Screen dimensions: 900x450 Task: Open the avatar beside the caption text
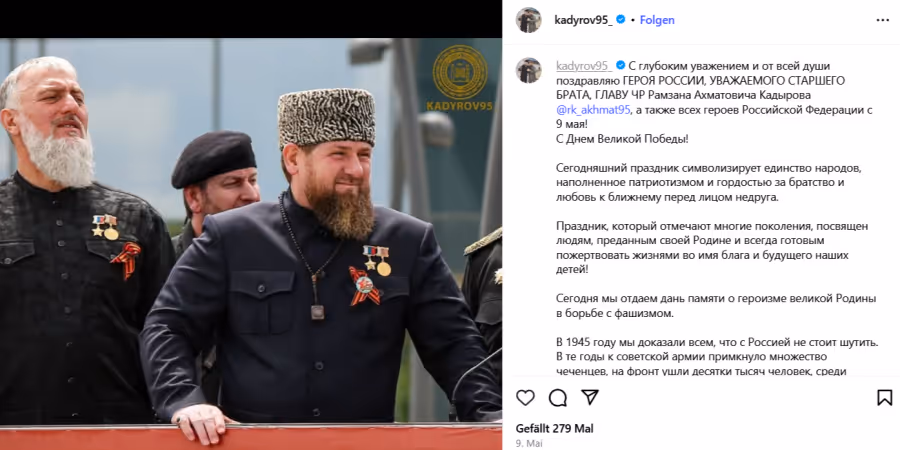(x=529, y=70)
